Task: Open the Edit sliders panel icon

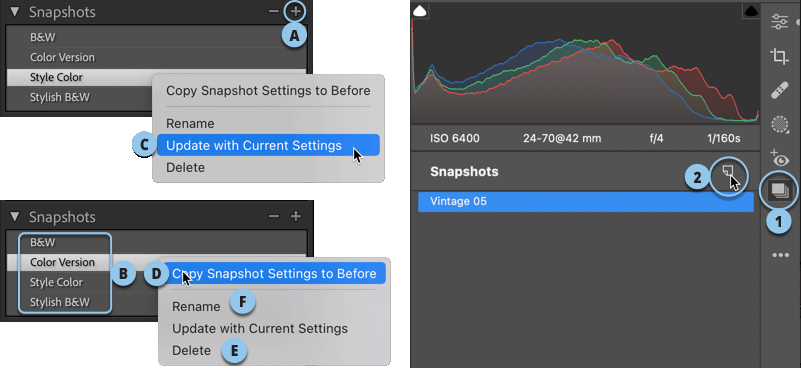Action: click(780, 22)
